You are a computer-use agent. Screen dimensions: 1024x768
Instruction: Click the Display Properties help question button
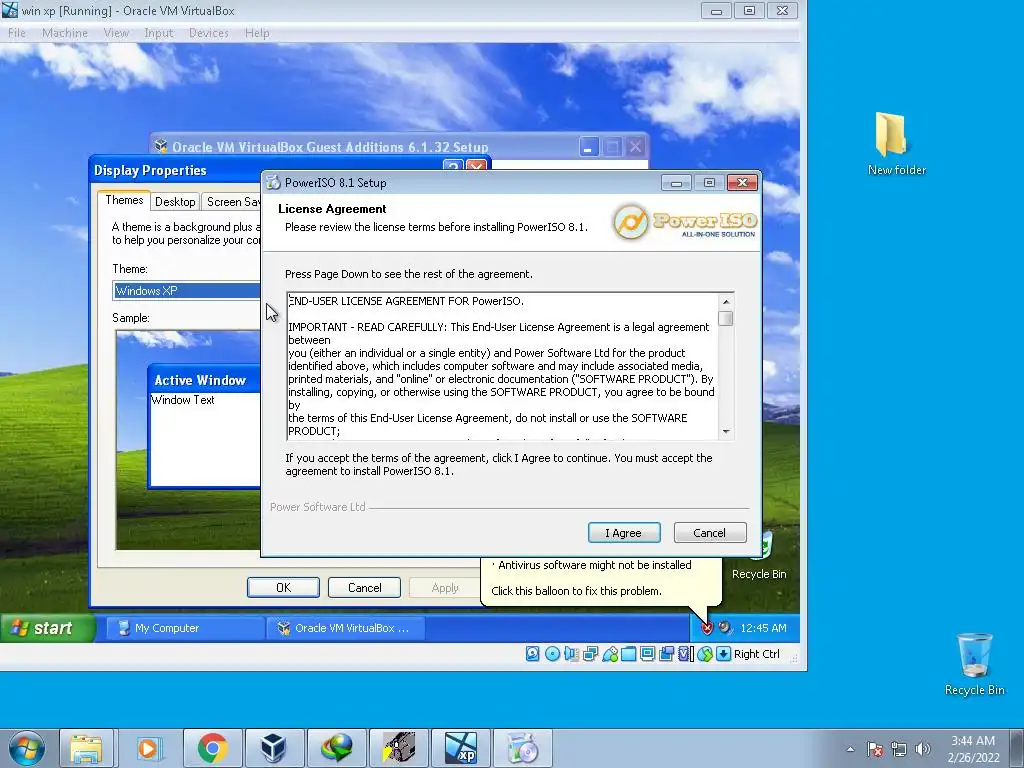[453, 166]
